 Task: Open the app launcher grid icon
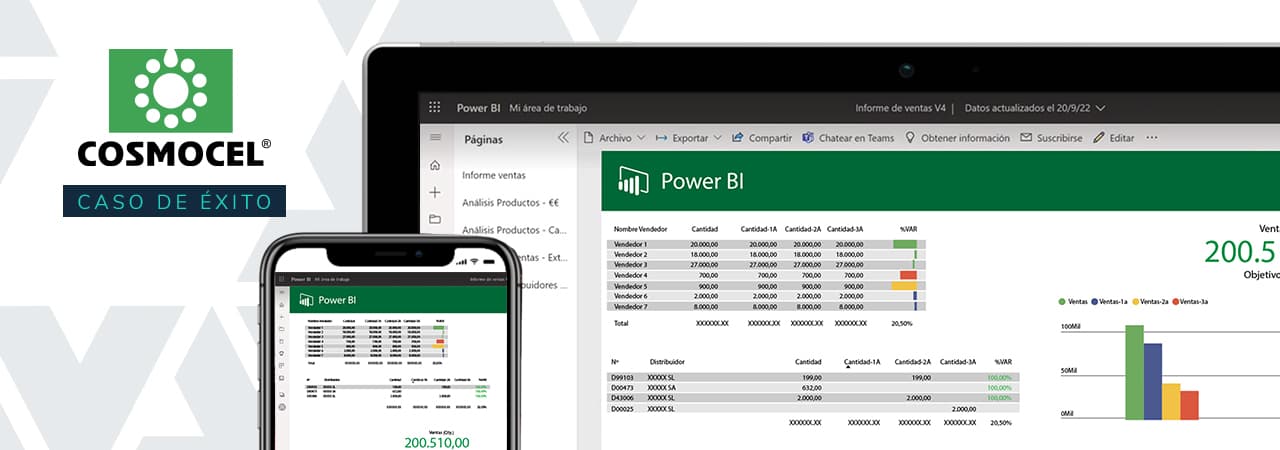point(435,108)
